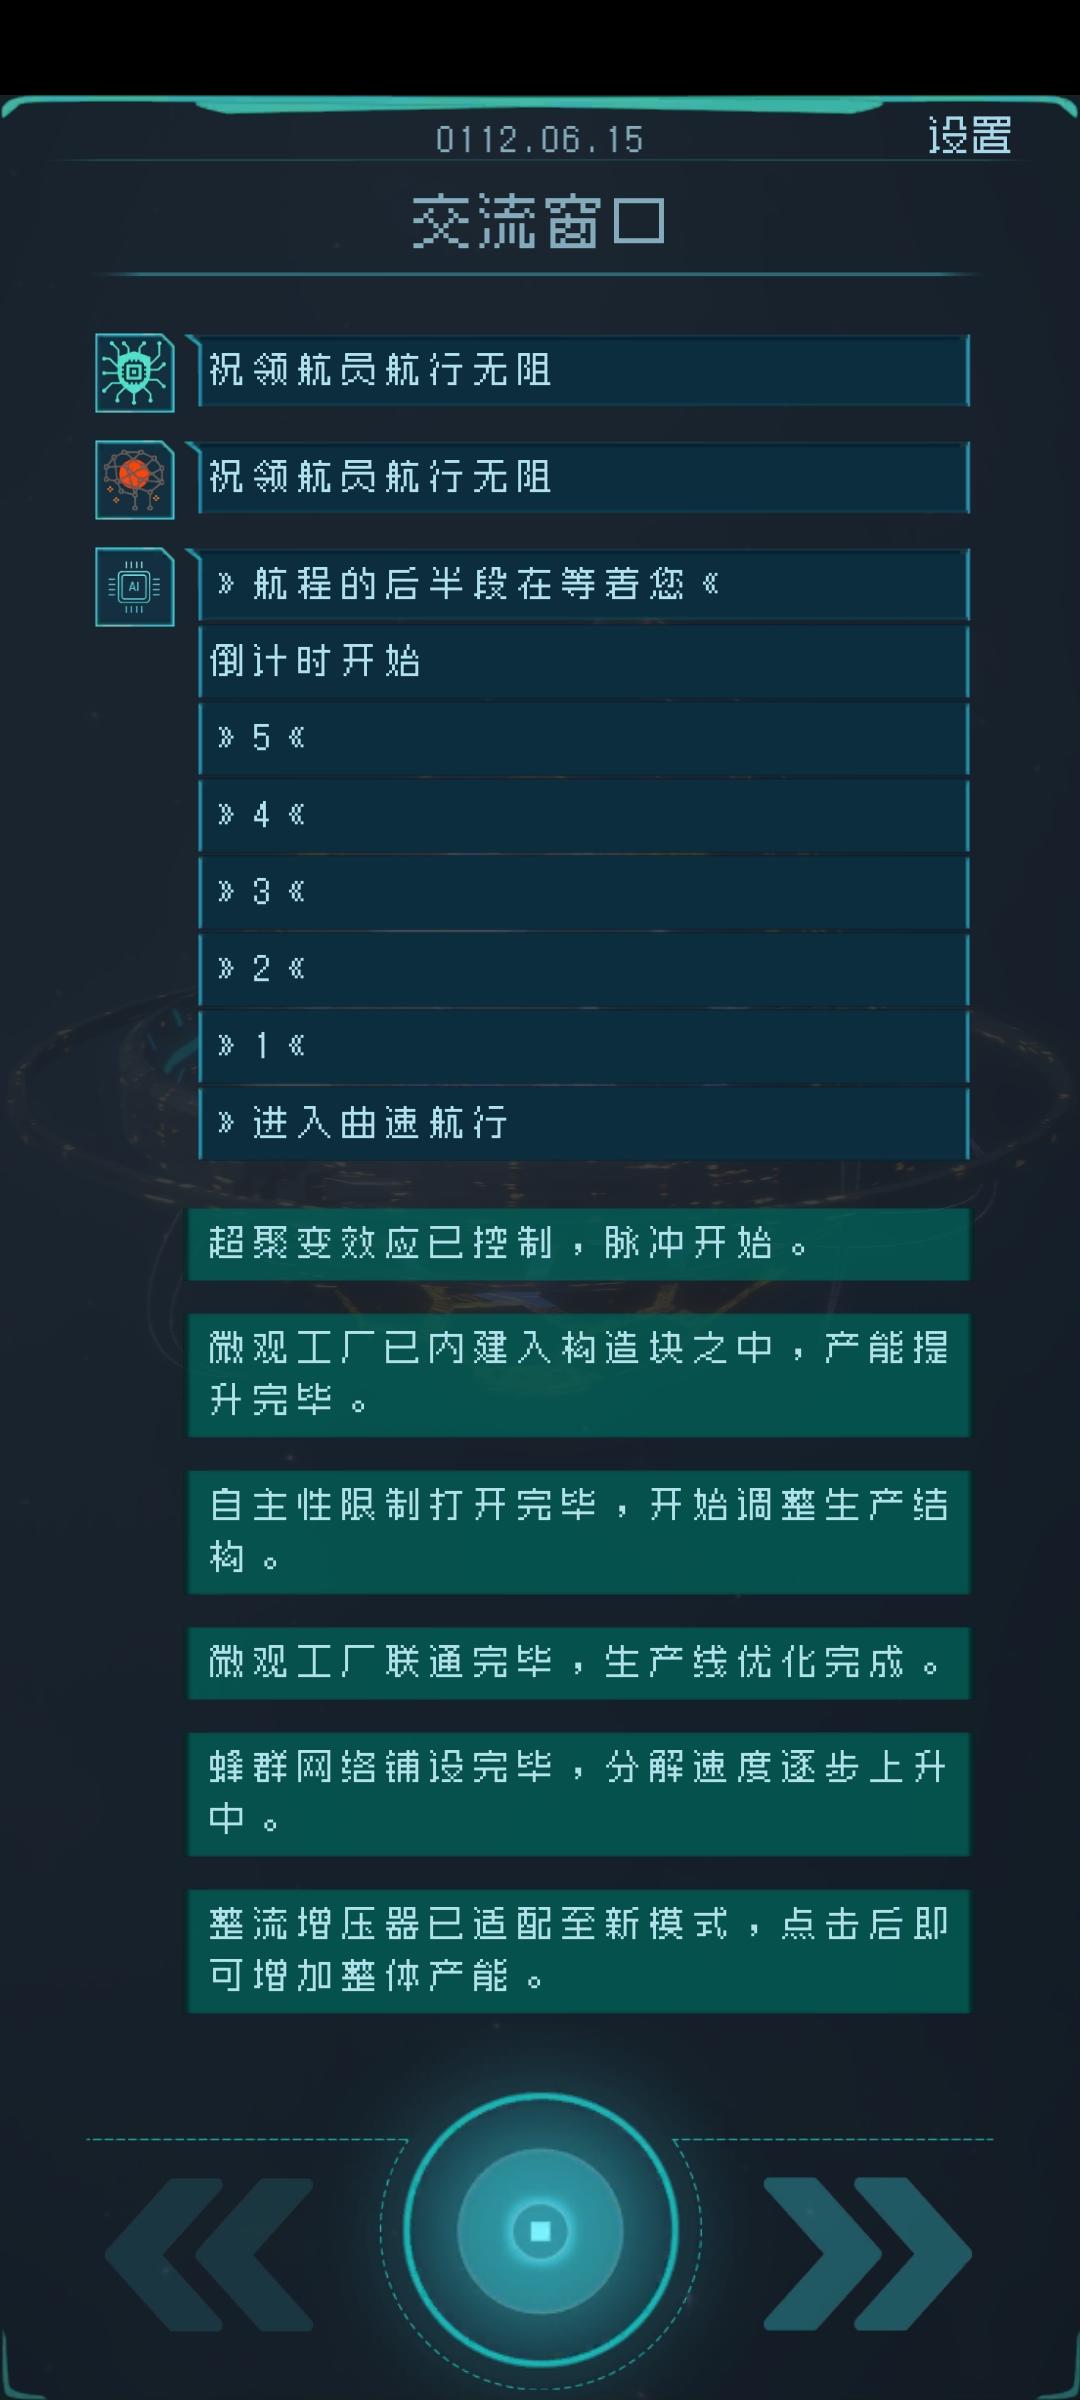This screenshot has width=1080, height=2400.
Task: Click the first 祝领航员航行无阻 message
Action: pos(583,371)
